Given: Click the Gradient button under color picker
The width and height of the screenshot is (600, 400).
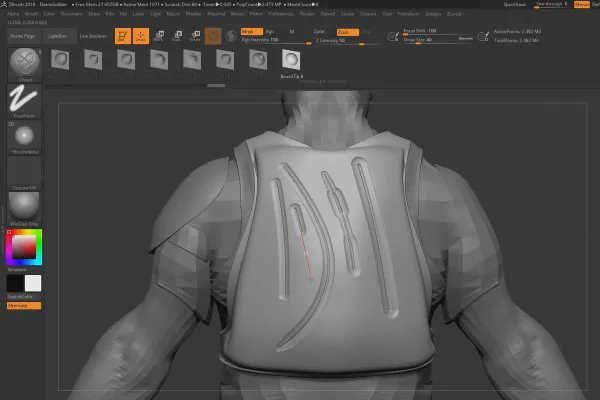Looking at the screenshot, I should click(x=17, y=270).
